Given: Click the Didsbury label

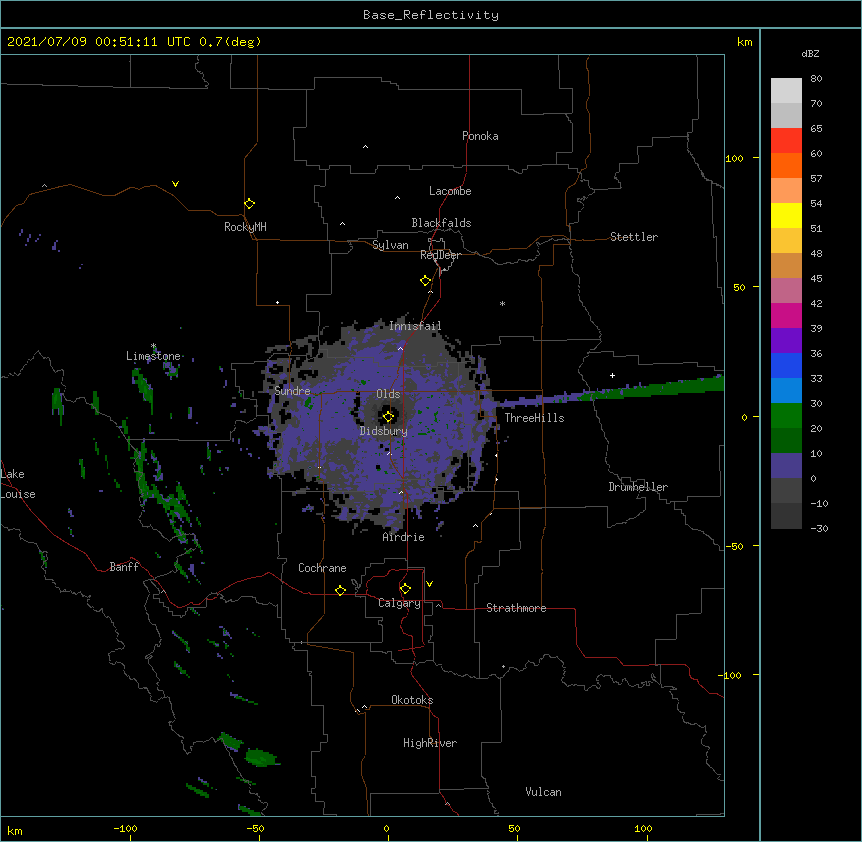Looking at the screenshot, I should pyautogui.click(x=384, y=431).
